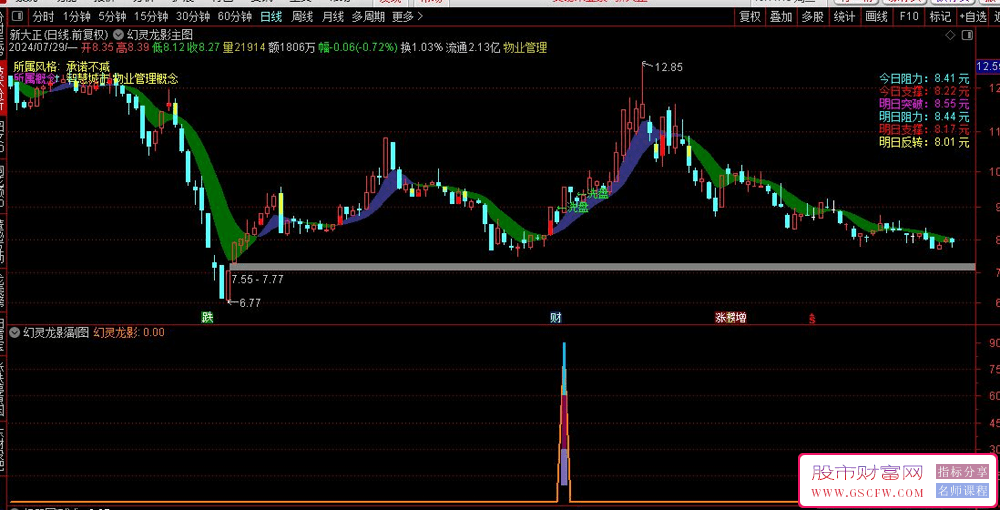
Task: Click the 标记 mark button
Action: coord(940,17)
